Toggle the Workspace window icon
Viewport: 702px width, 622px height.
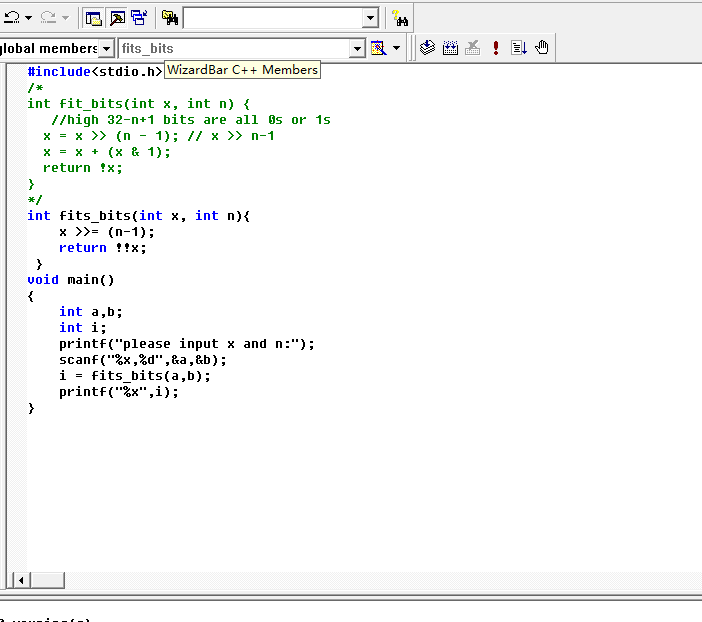[94, 18]
